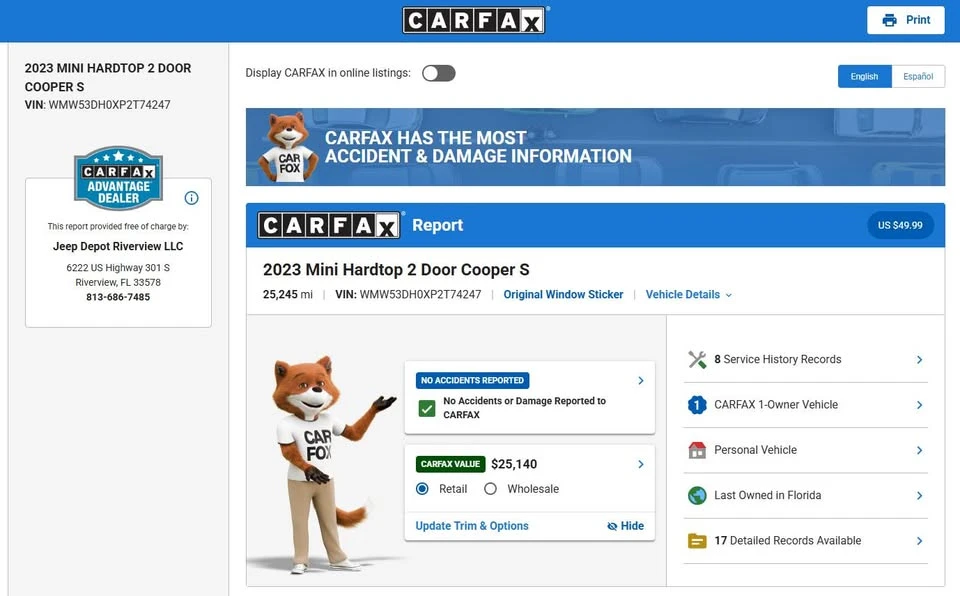This screenshot has width=960, height=596.
Task: Click the CARFAX 1-Owner Vehicle text
Action: click(x=776, y=405)
